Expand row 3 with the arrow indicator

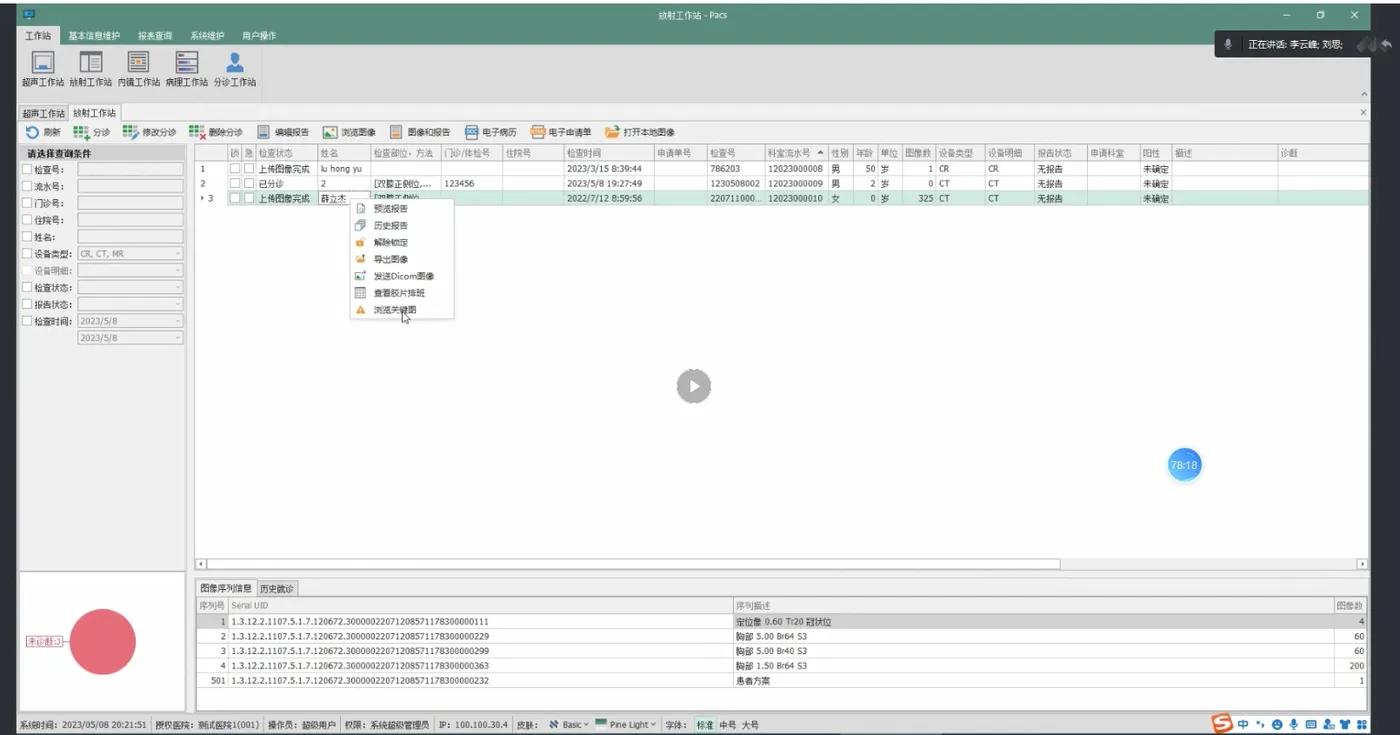click(x=202, y=198)
